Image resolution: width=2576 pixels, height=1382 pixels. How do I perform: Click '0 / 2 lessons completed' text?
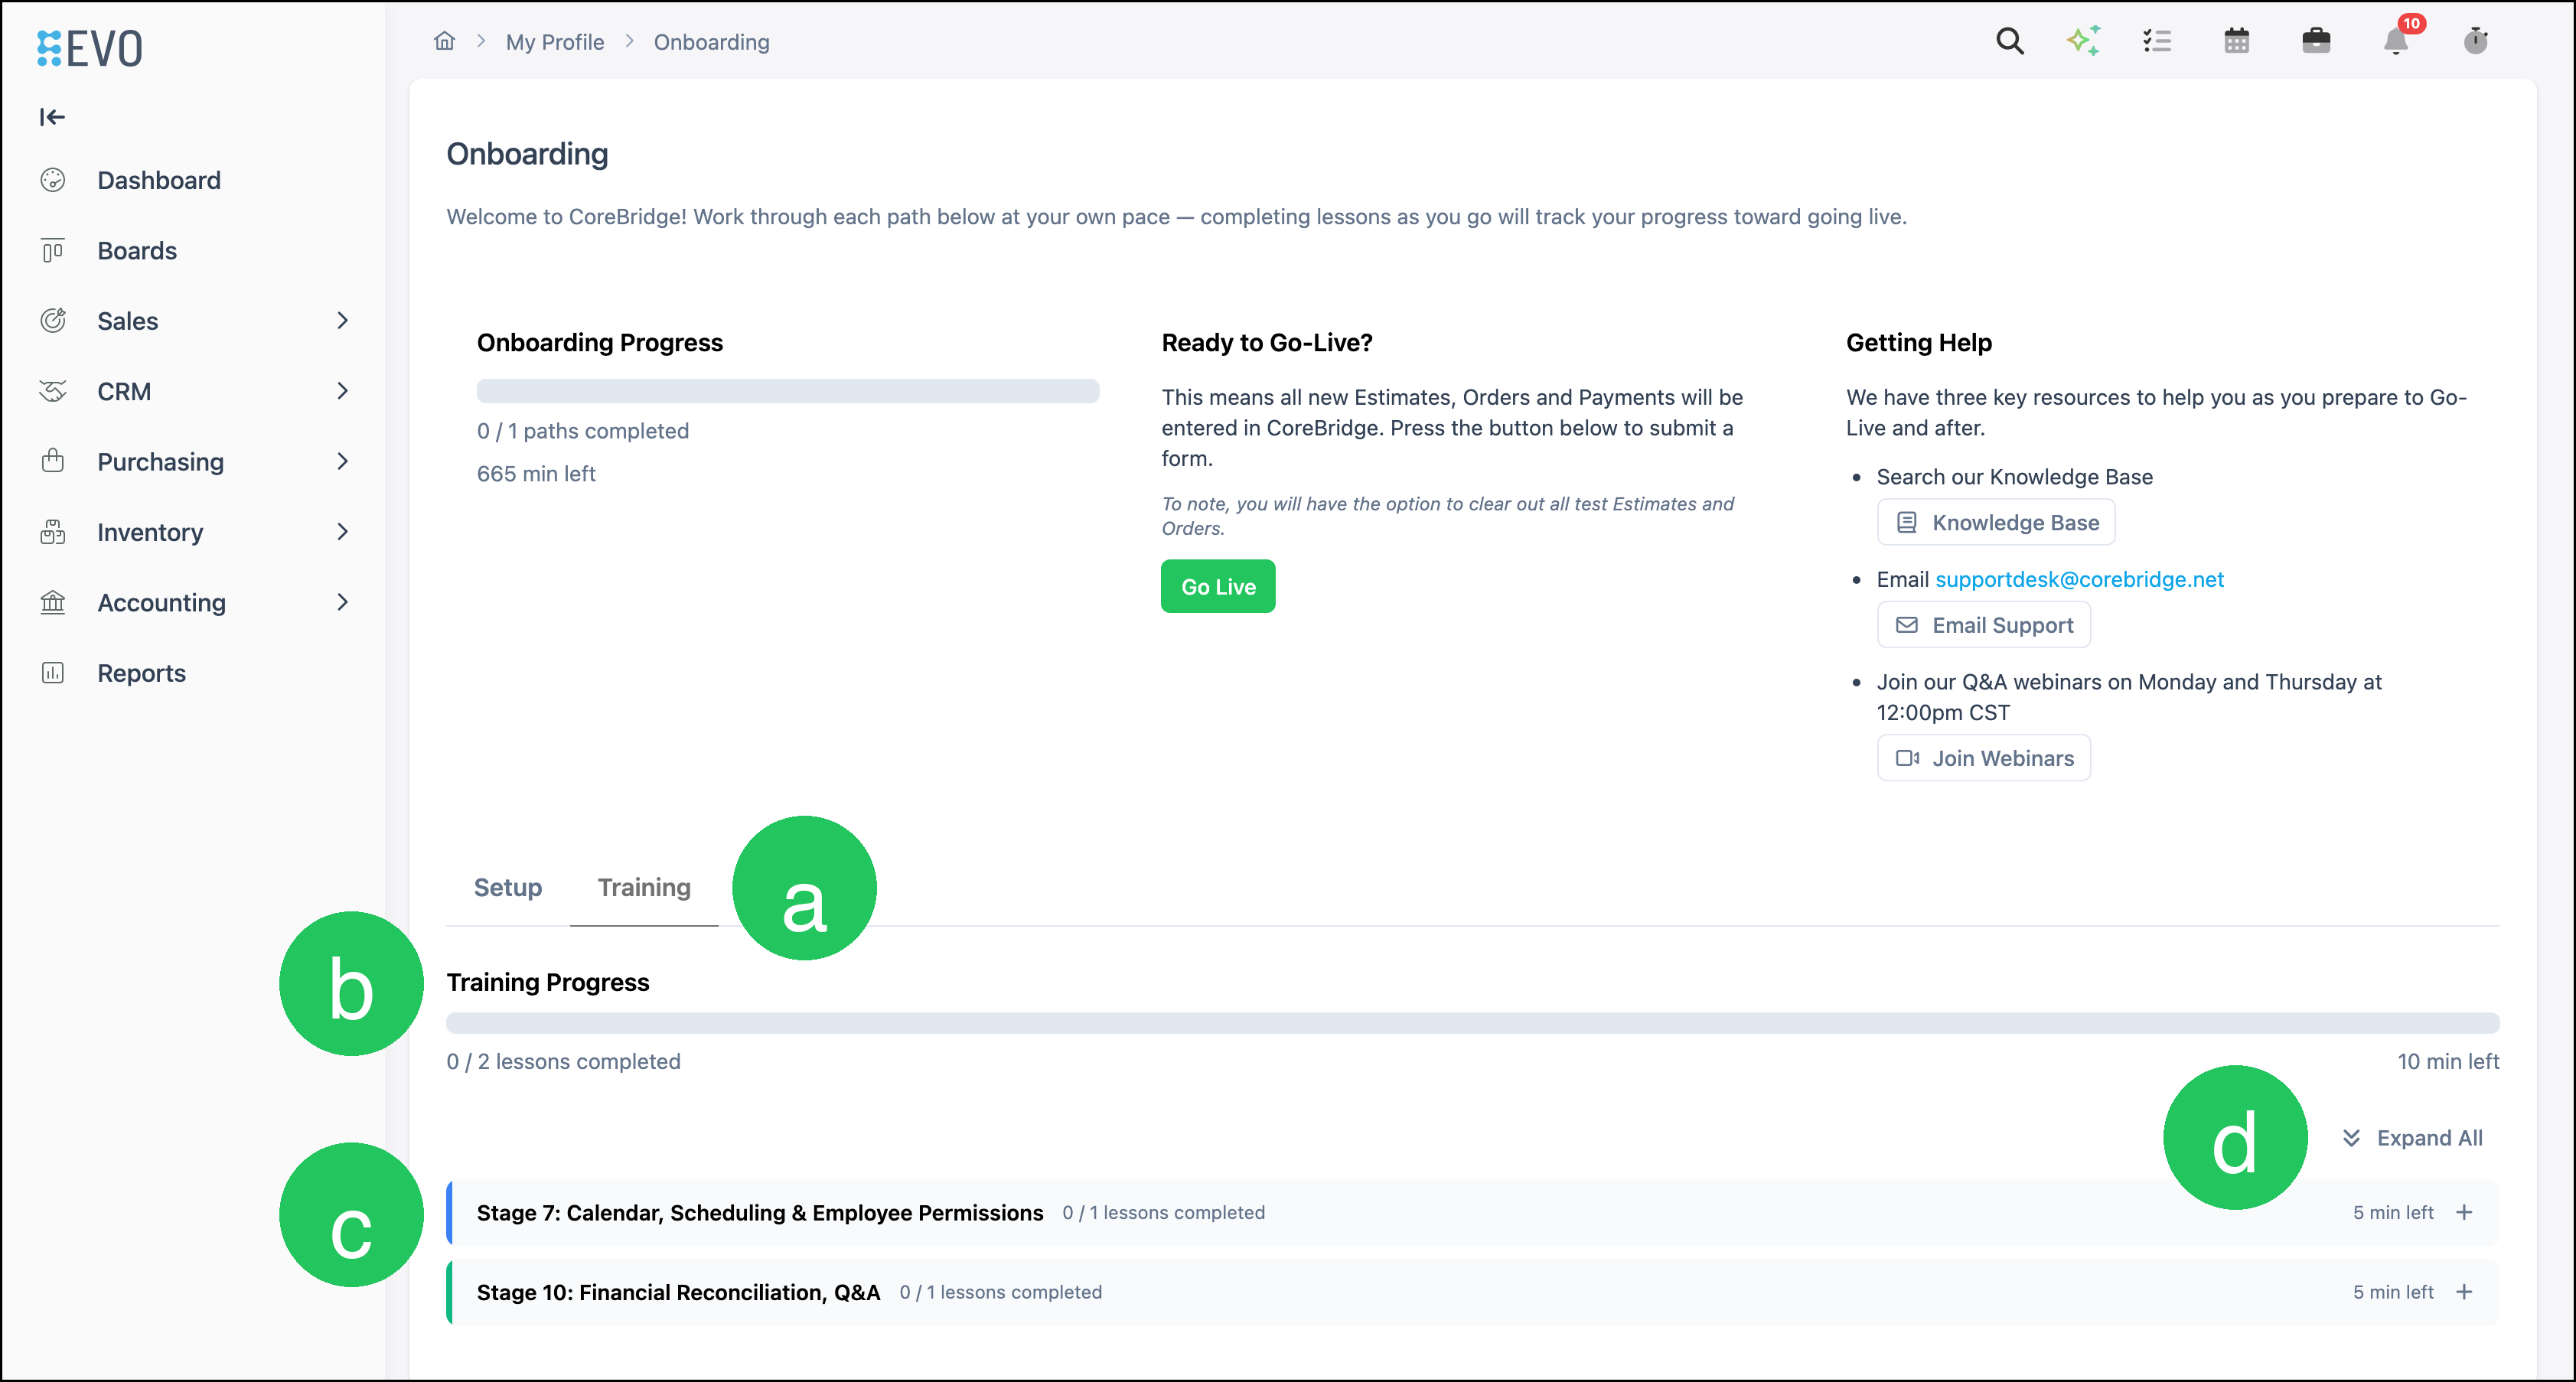[x=563, y=1062]
